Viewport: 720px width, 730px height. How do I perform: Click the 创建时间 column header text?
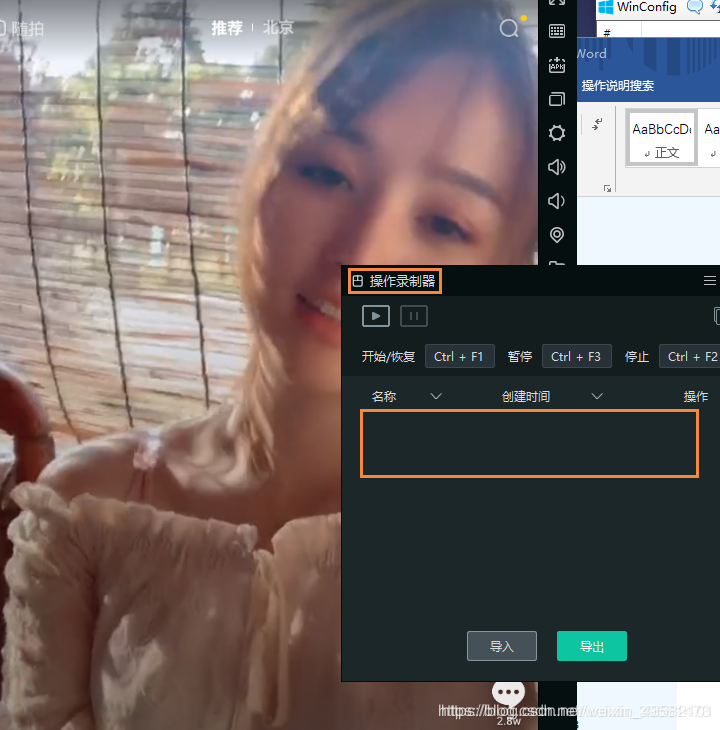coord(526,396)
